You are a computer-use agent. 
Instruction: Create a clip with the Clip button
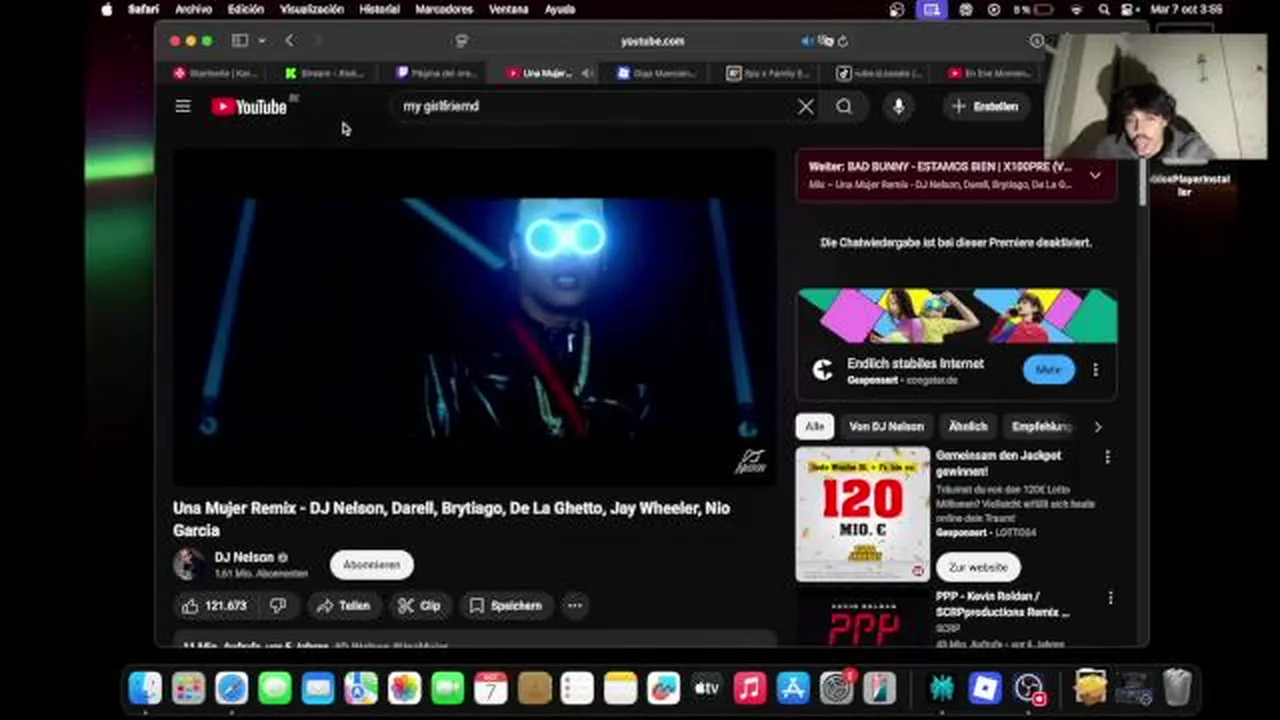(x=419, y=605)
